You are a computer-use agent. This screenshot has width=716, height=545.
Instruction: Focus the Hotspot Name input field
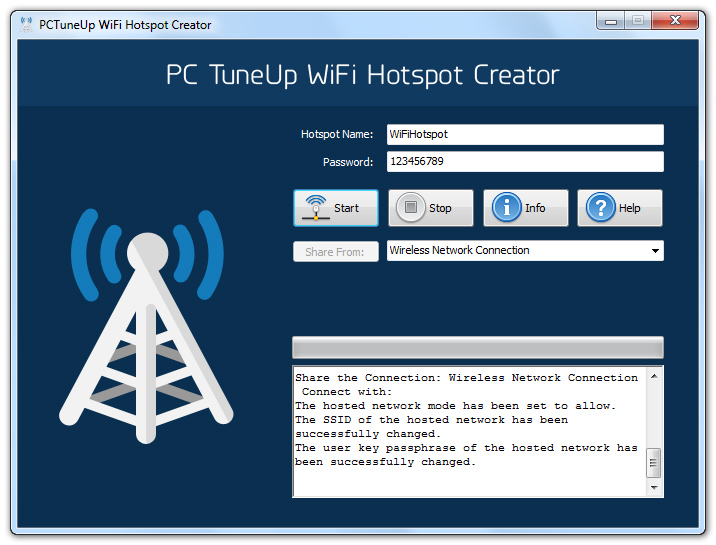(525, 135)
